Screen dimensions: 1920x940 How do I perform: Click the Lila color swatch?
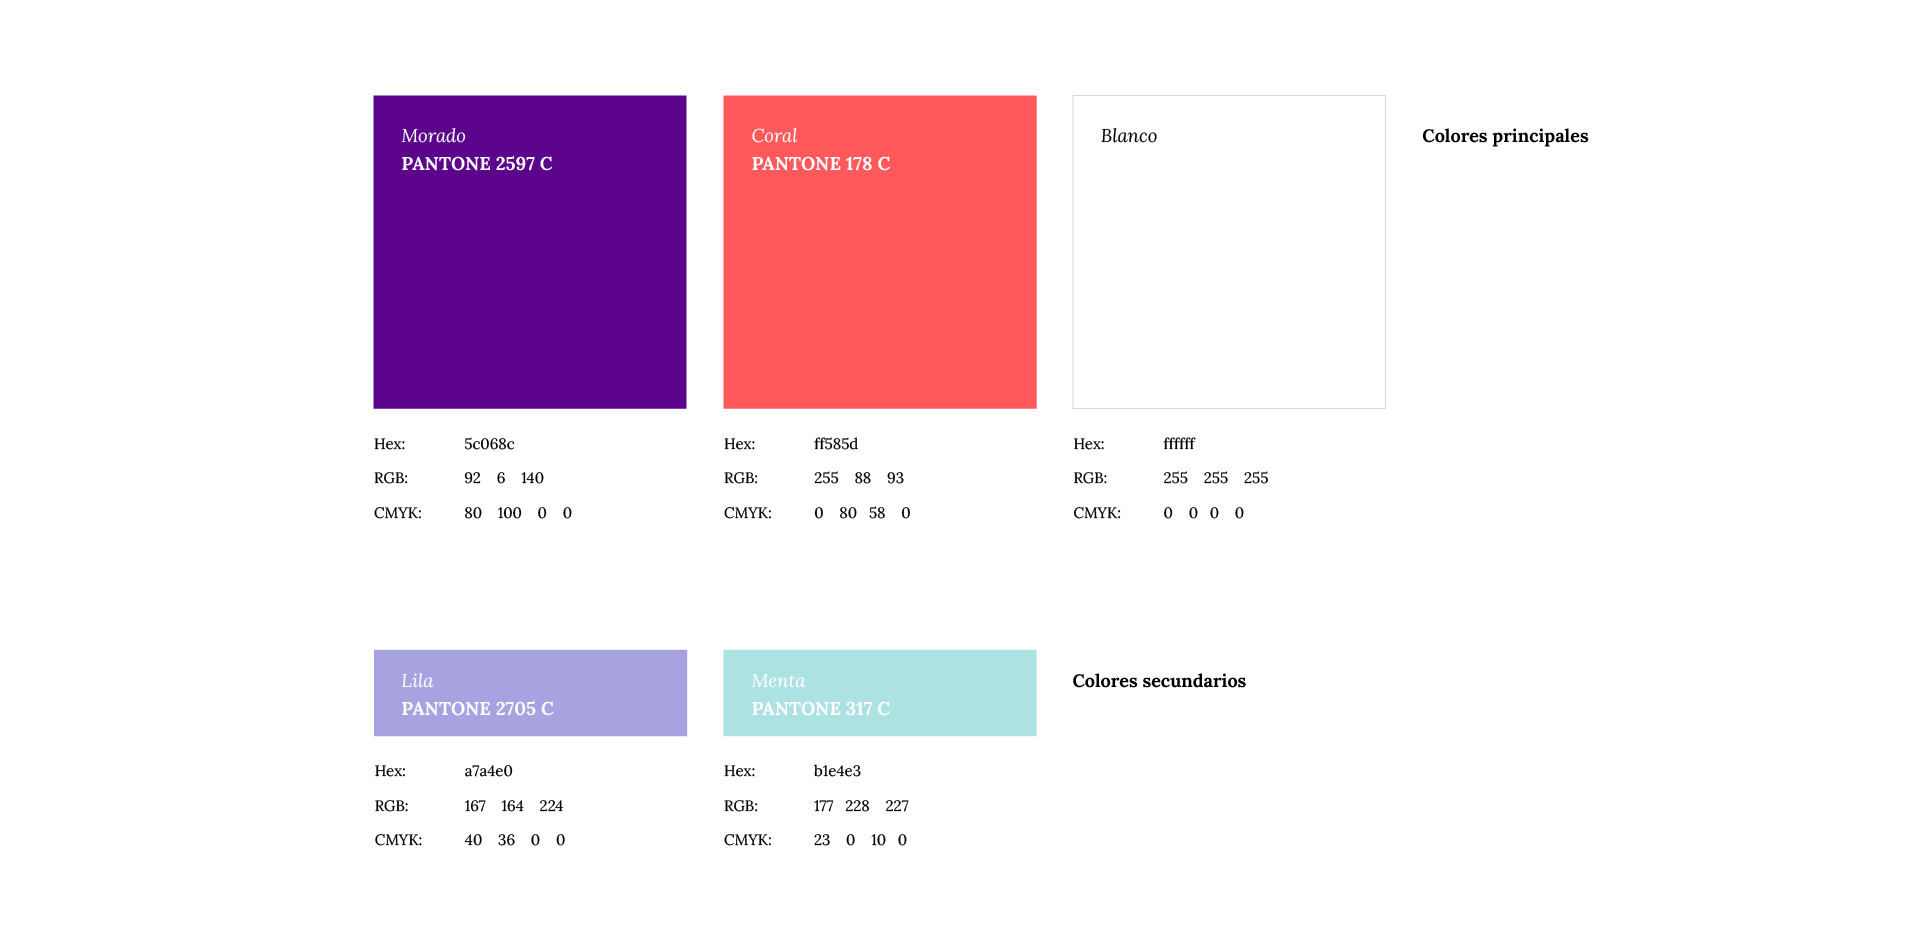(x=530, y=693)
